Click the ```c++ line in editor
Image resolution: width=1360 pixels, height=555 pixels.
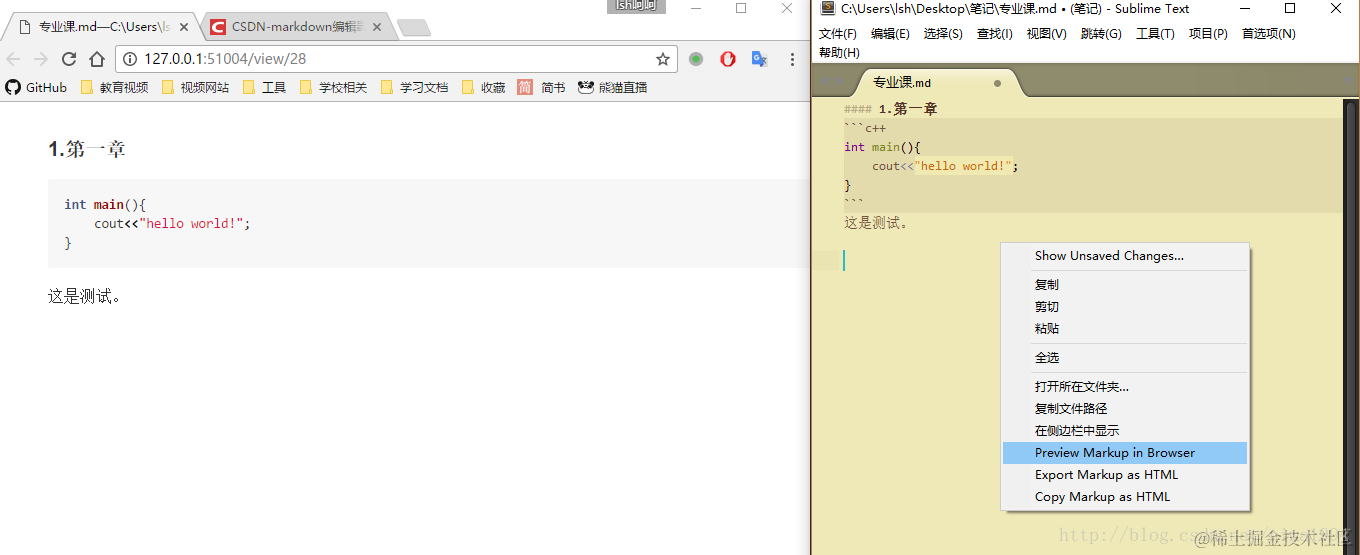865,128
